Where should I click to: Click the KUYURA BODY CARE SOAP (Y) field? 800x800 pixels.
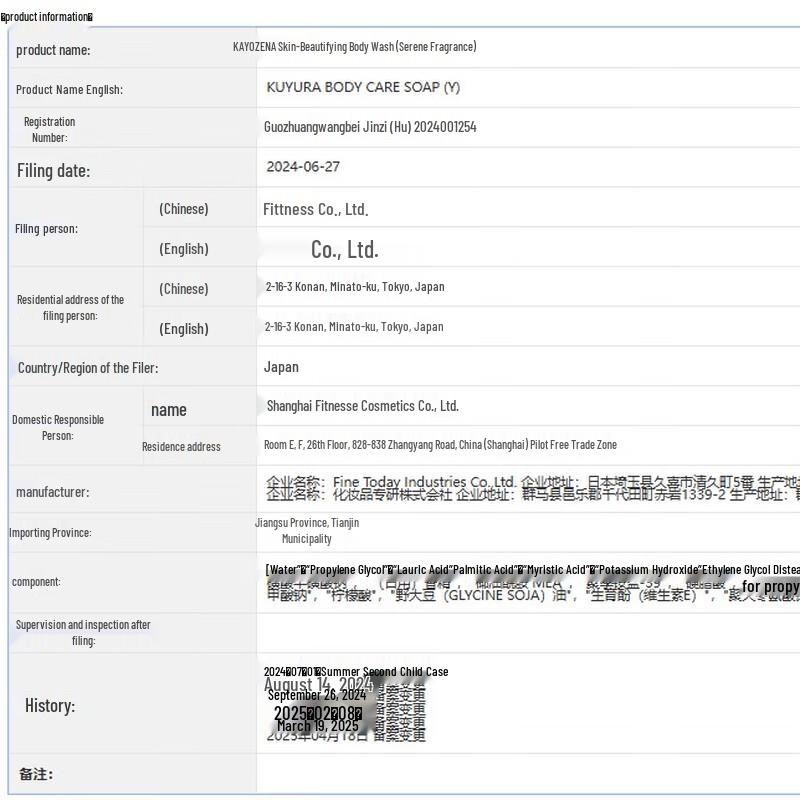363,88
